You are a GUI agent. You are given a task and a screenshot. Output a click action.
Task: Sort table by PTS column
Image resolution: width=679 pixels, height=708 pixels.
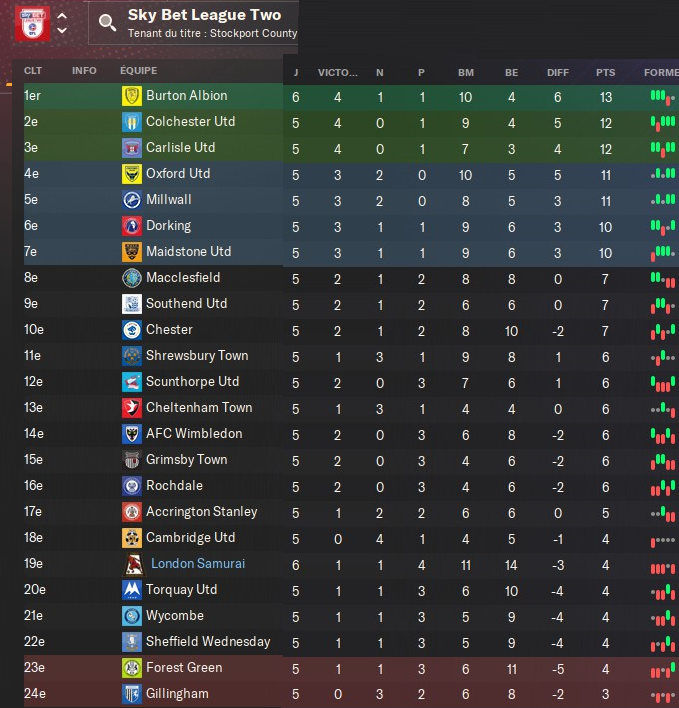click(x=605, y=72)
